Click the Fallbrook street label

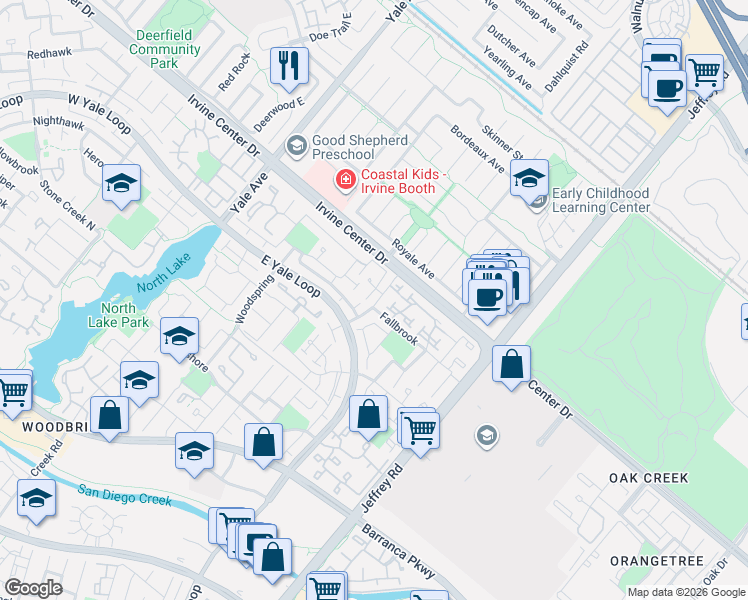[x=399, y=329]
